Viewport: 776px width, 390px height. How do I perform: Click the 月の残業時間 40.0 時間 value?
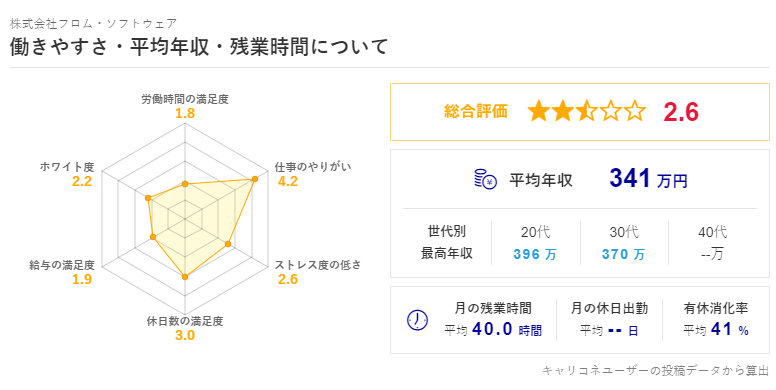coord(507,329)
